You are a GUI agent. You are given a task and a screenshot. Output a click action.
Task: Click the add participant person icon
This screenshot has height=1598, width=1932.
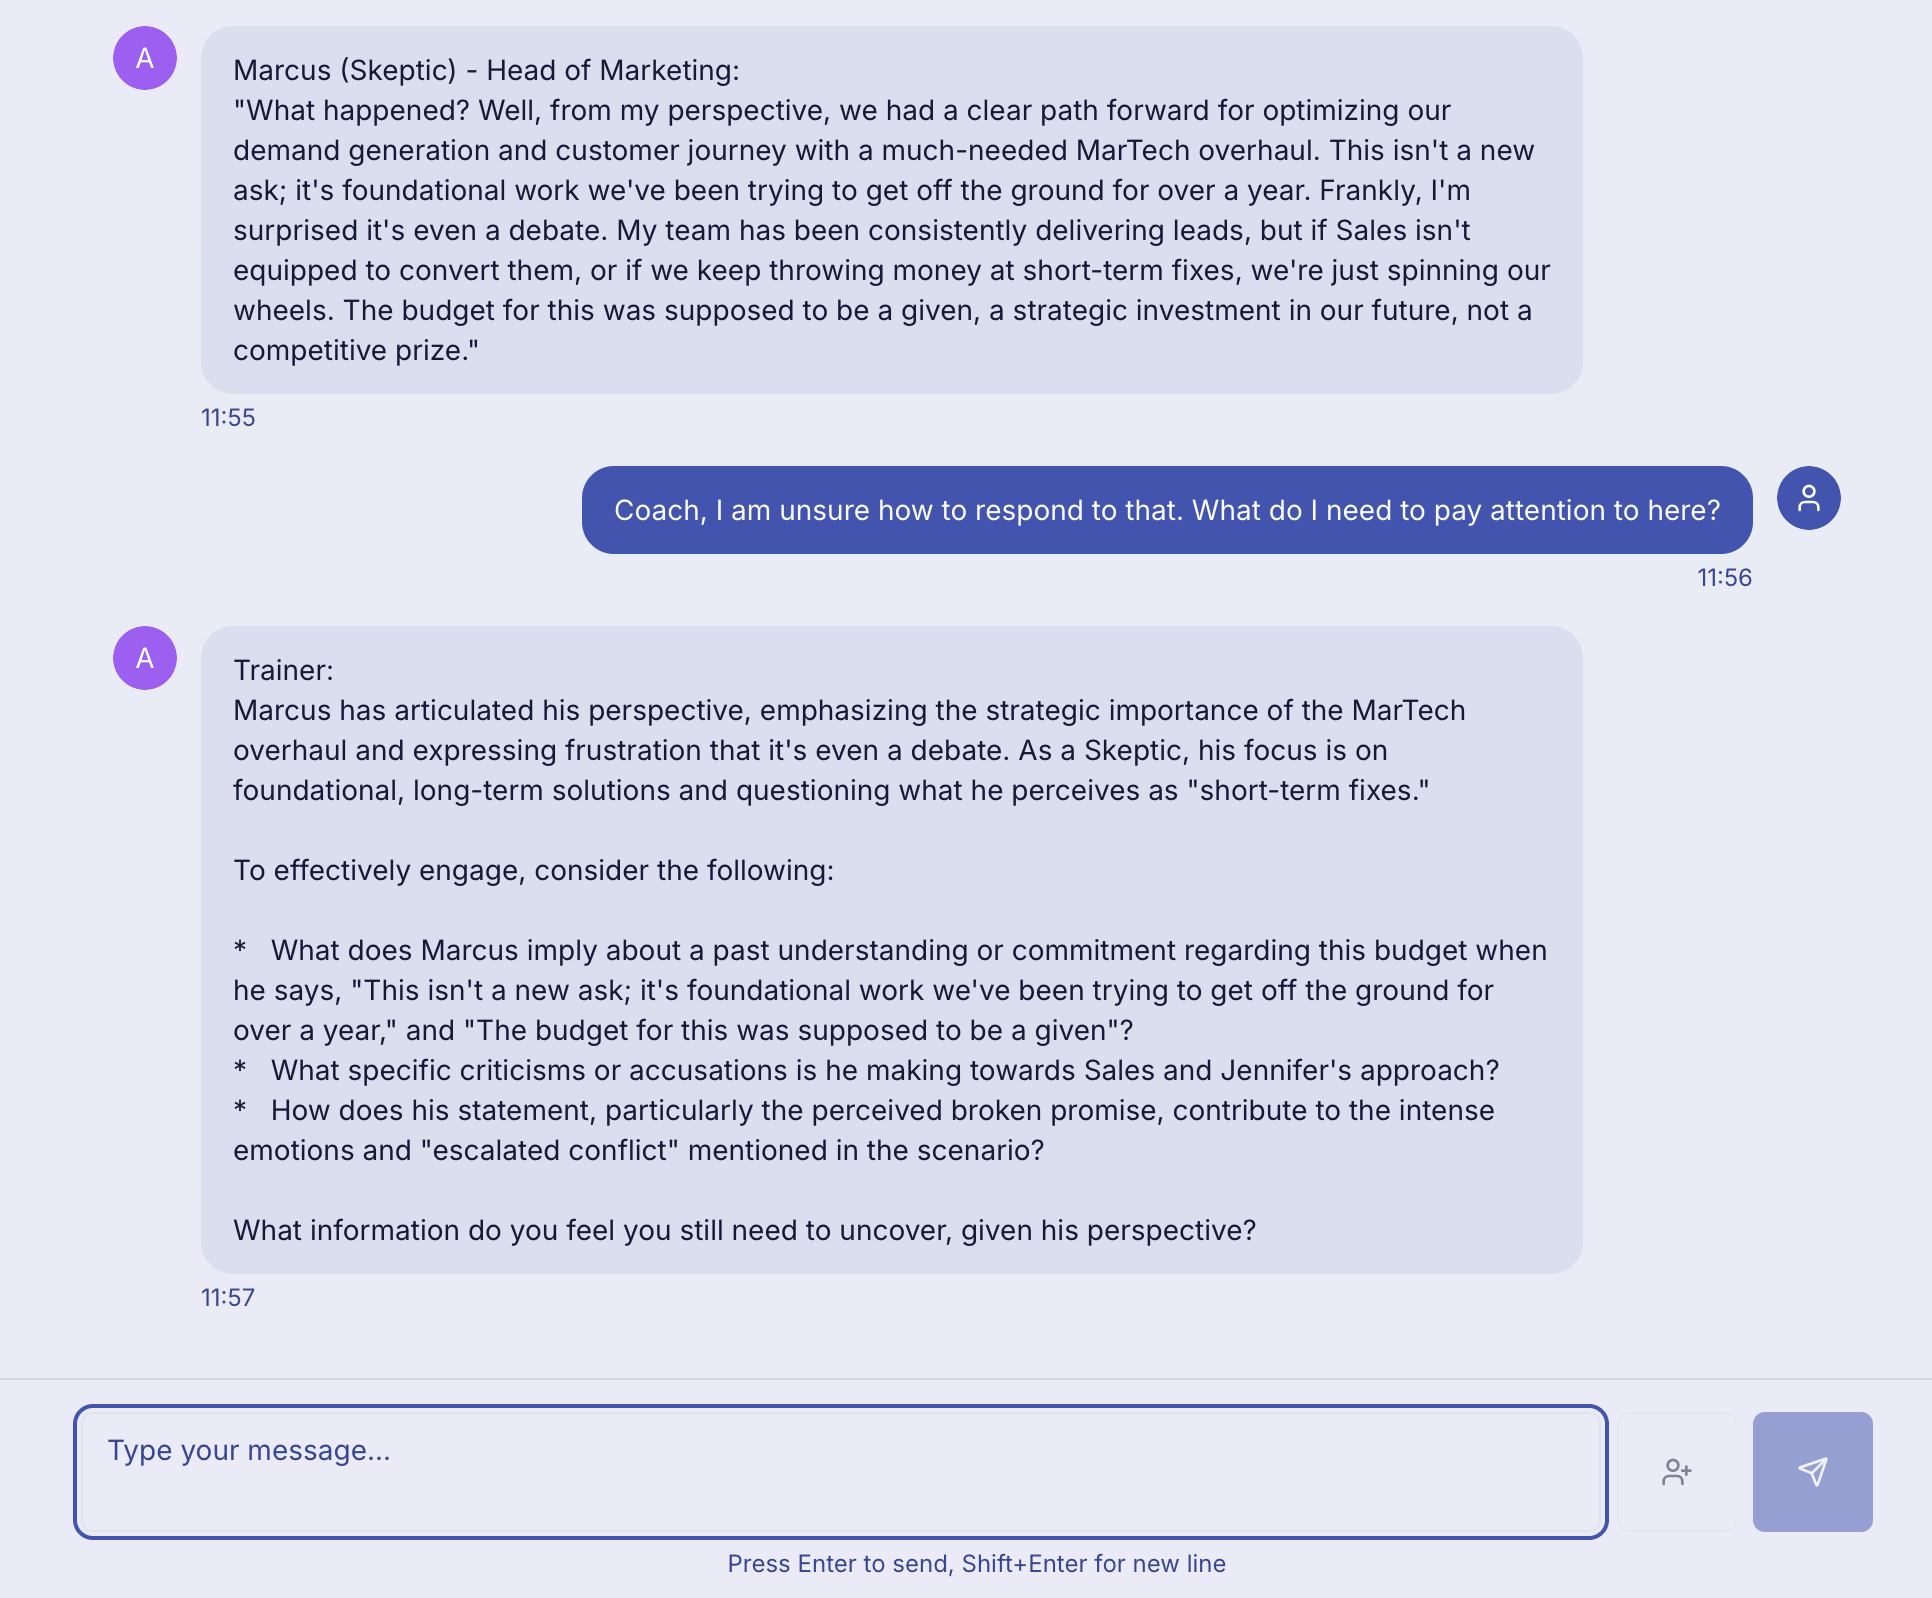[x=1678, y=1472]
